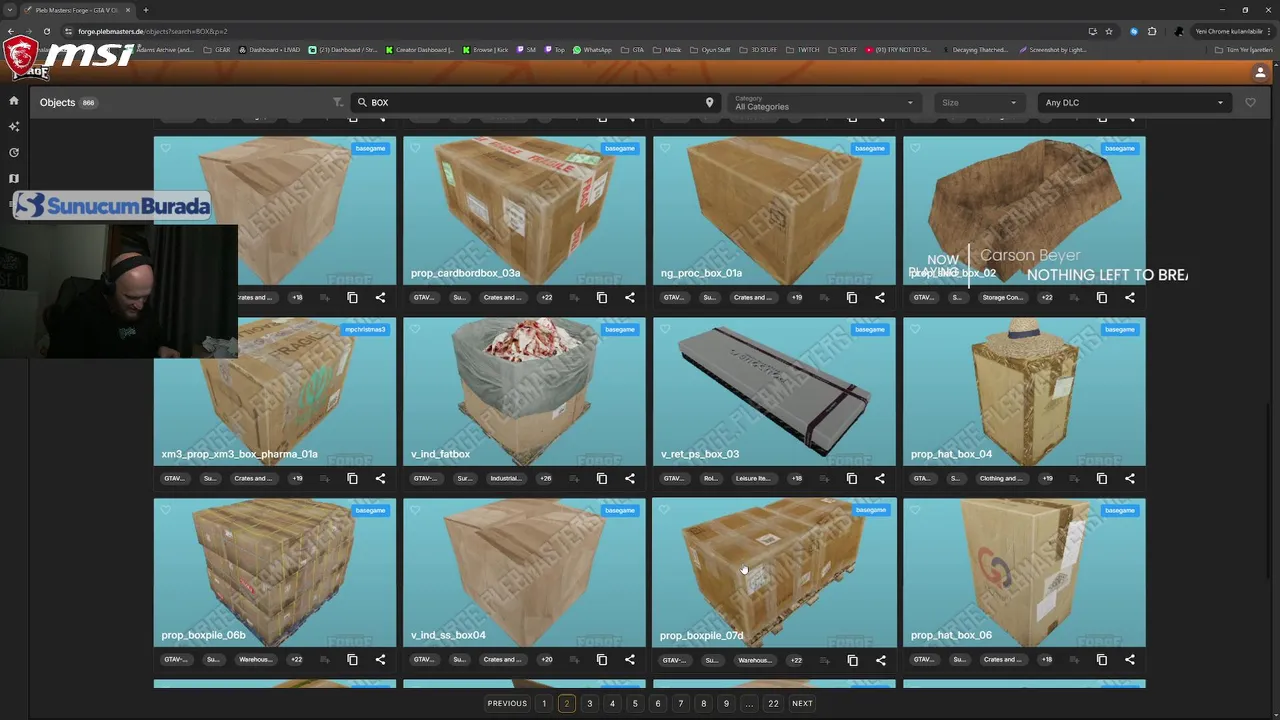The image size is (1280, 720).
Task: Share the prop_hat_box_06 object
Action: [1130, 659]
